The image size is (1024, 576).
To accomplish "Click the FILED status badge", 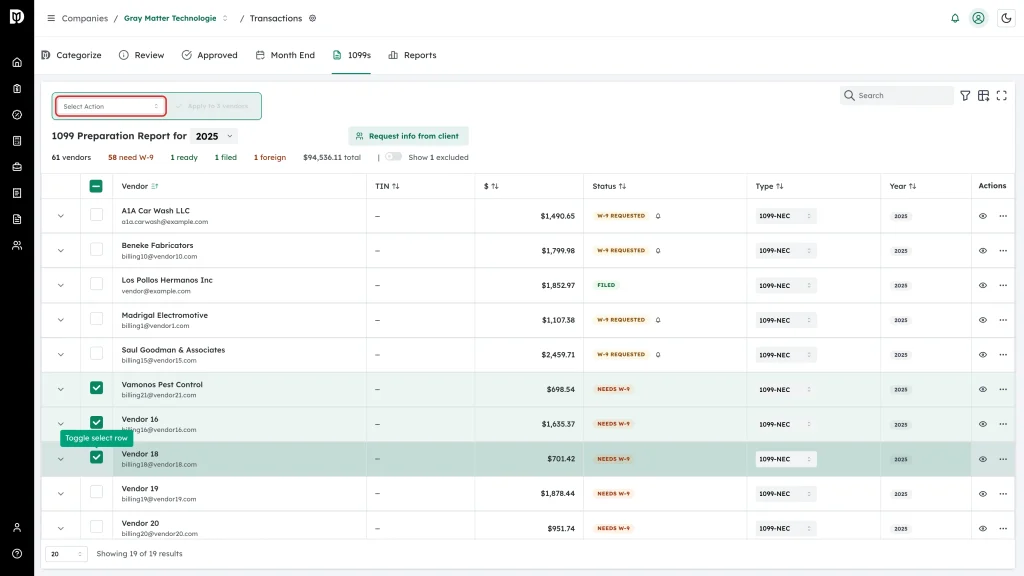I will tap(606, 285).
